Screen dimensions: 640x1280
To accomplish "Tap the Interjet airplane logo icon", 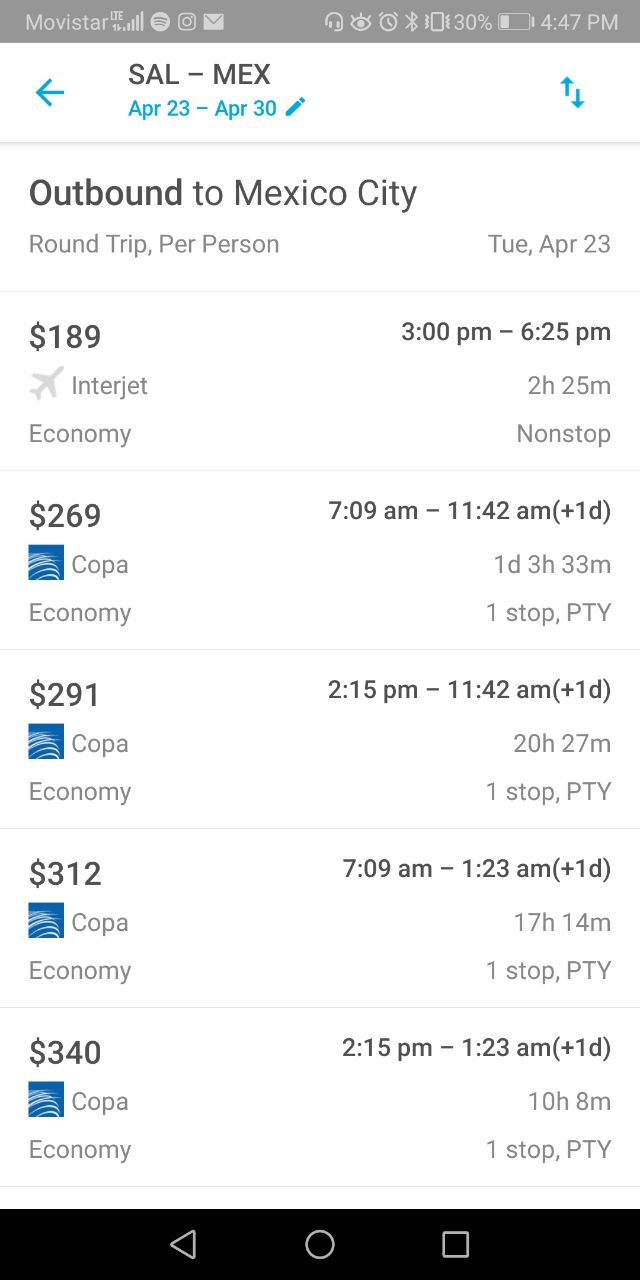I will [46, 384].
